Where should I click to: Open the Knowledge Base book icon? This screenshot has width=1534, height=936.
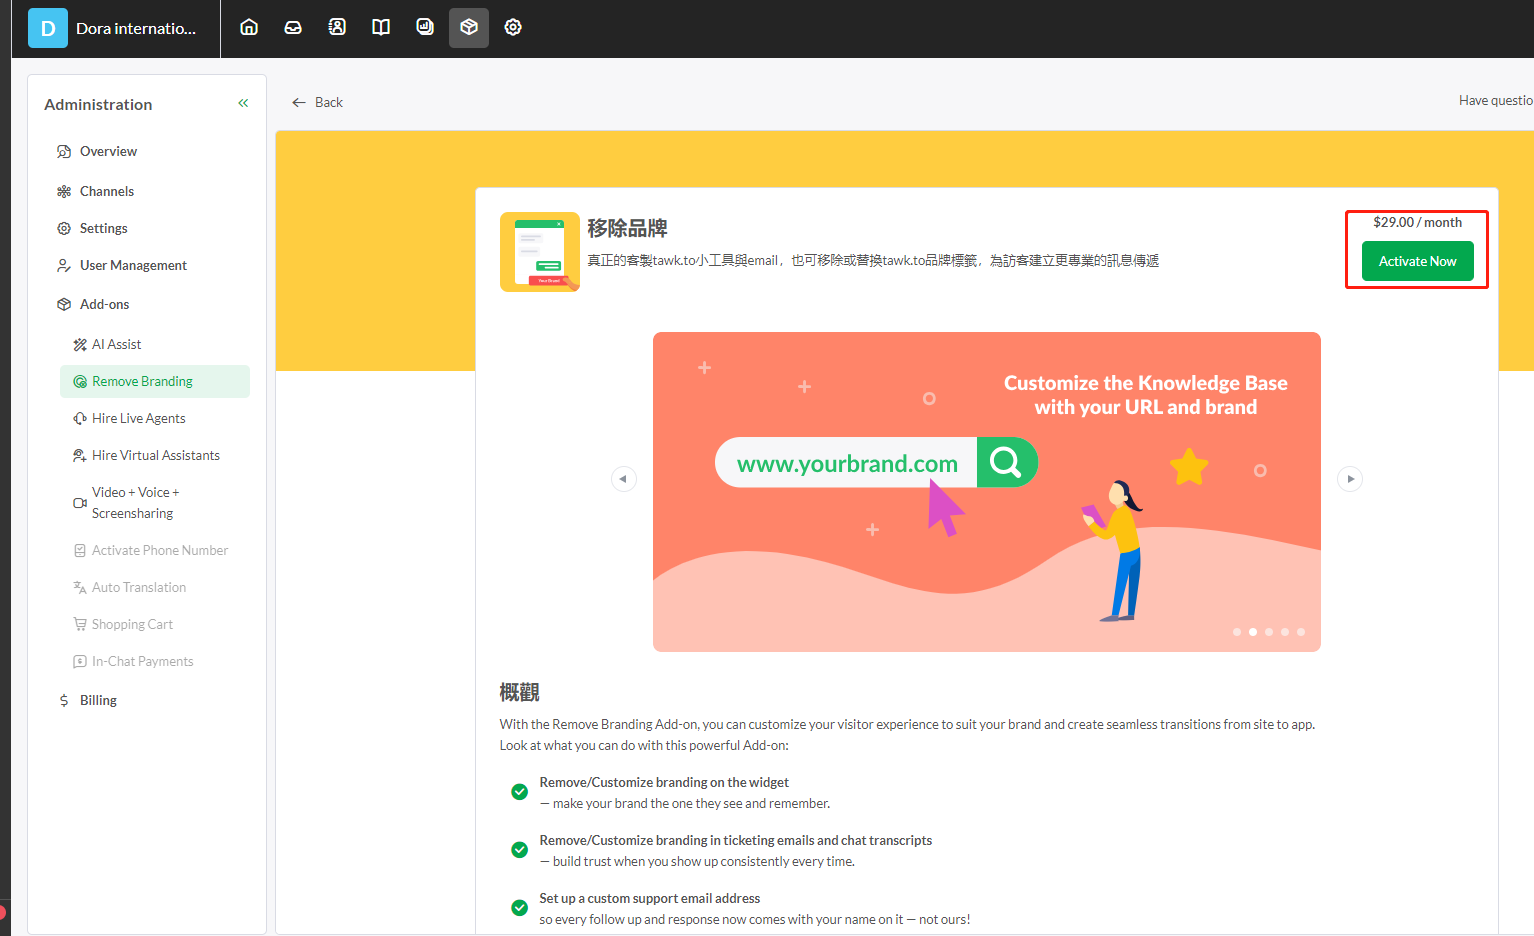[381, 27]
